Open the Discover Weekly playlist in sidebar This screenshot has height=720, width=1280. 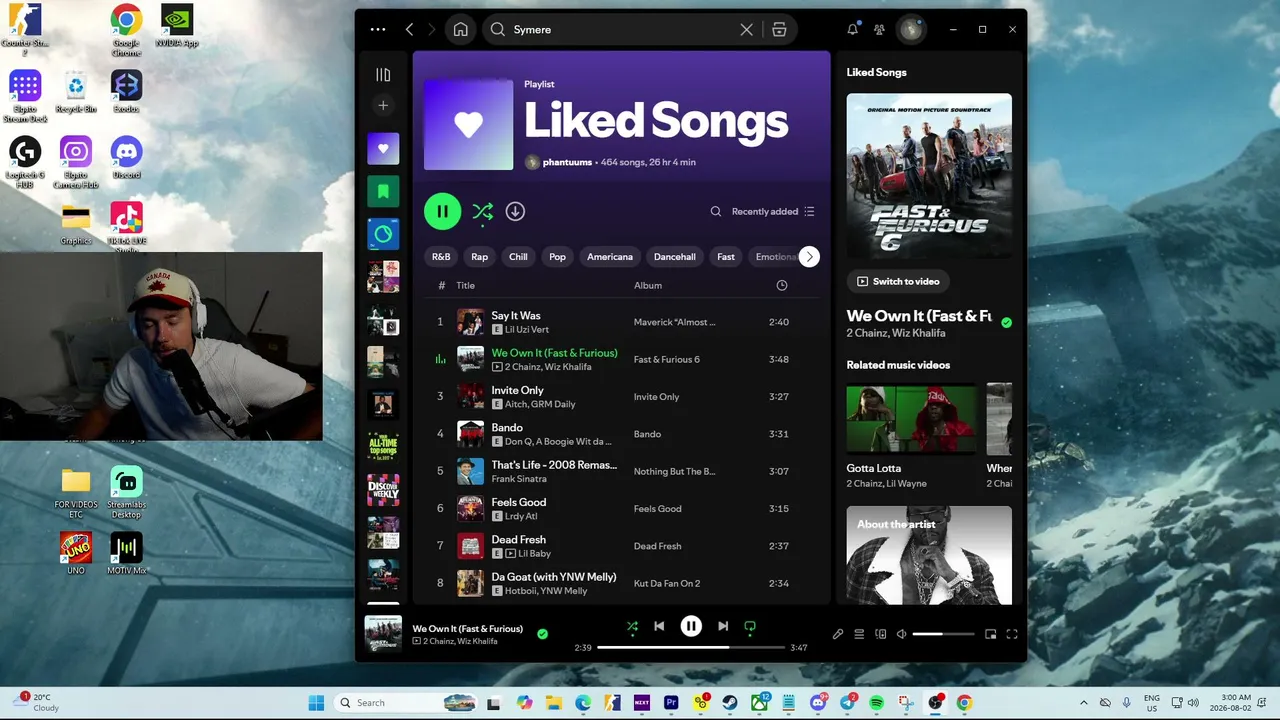(383, 490)
